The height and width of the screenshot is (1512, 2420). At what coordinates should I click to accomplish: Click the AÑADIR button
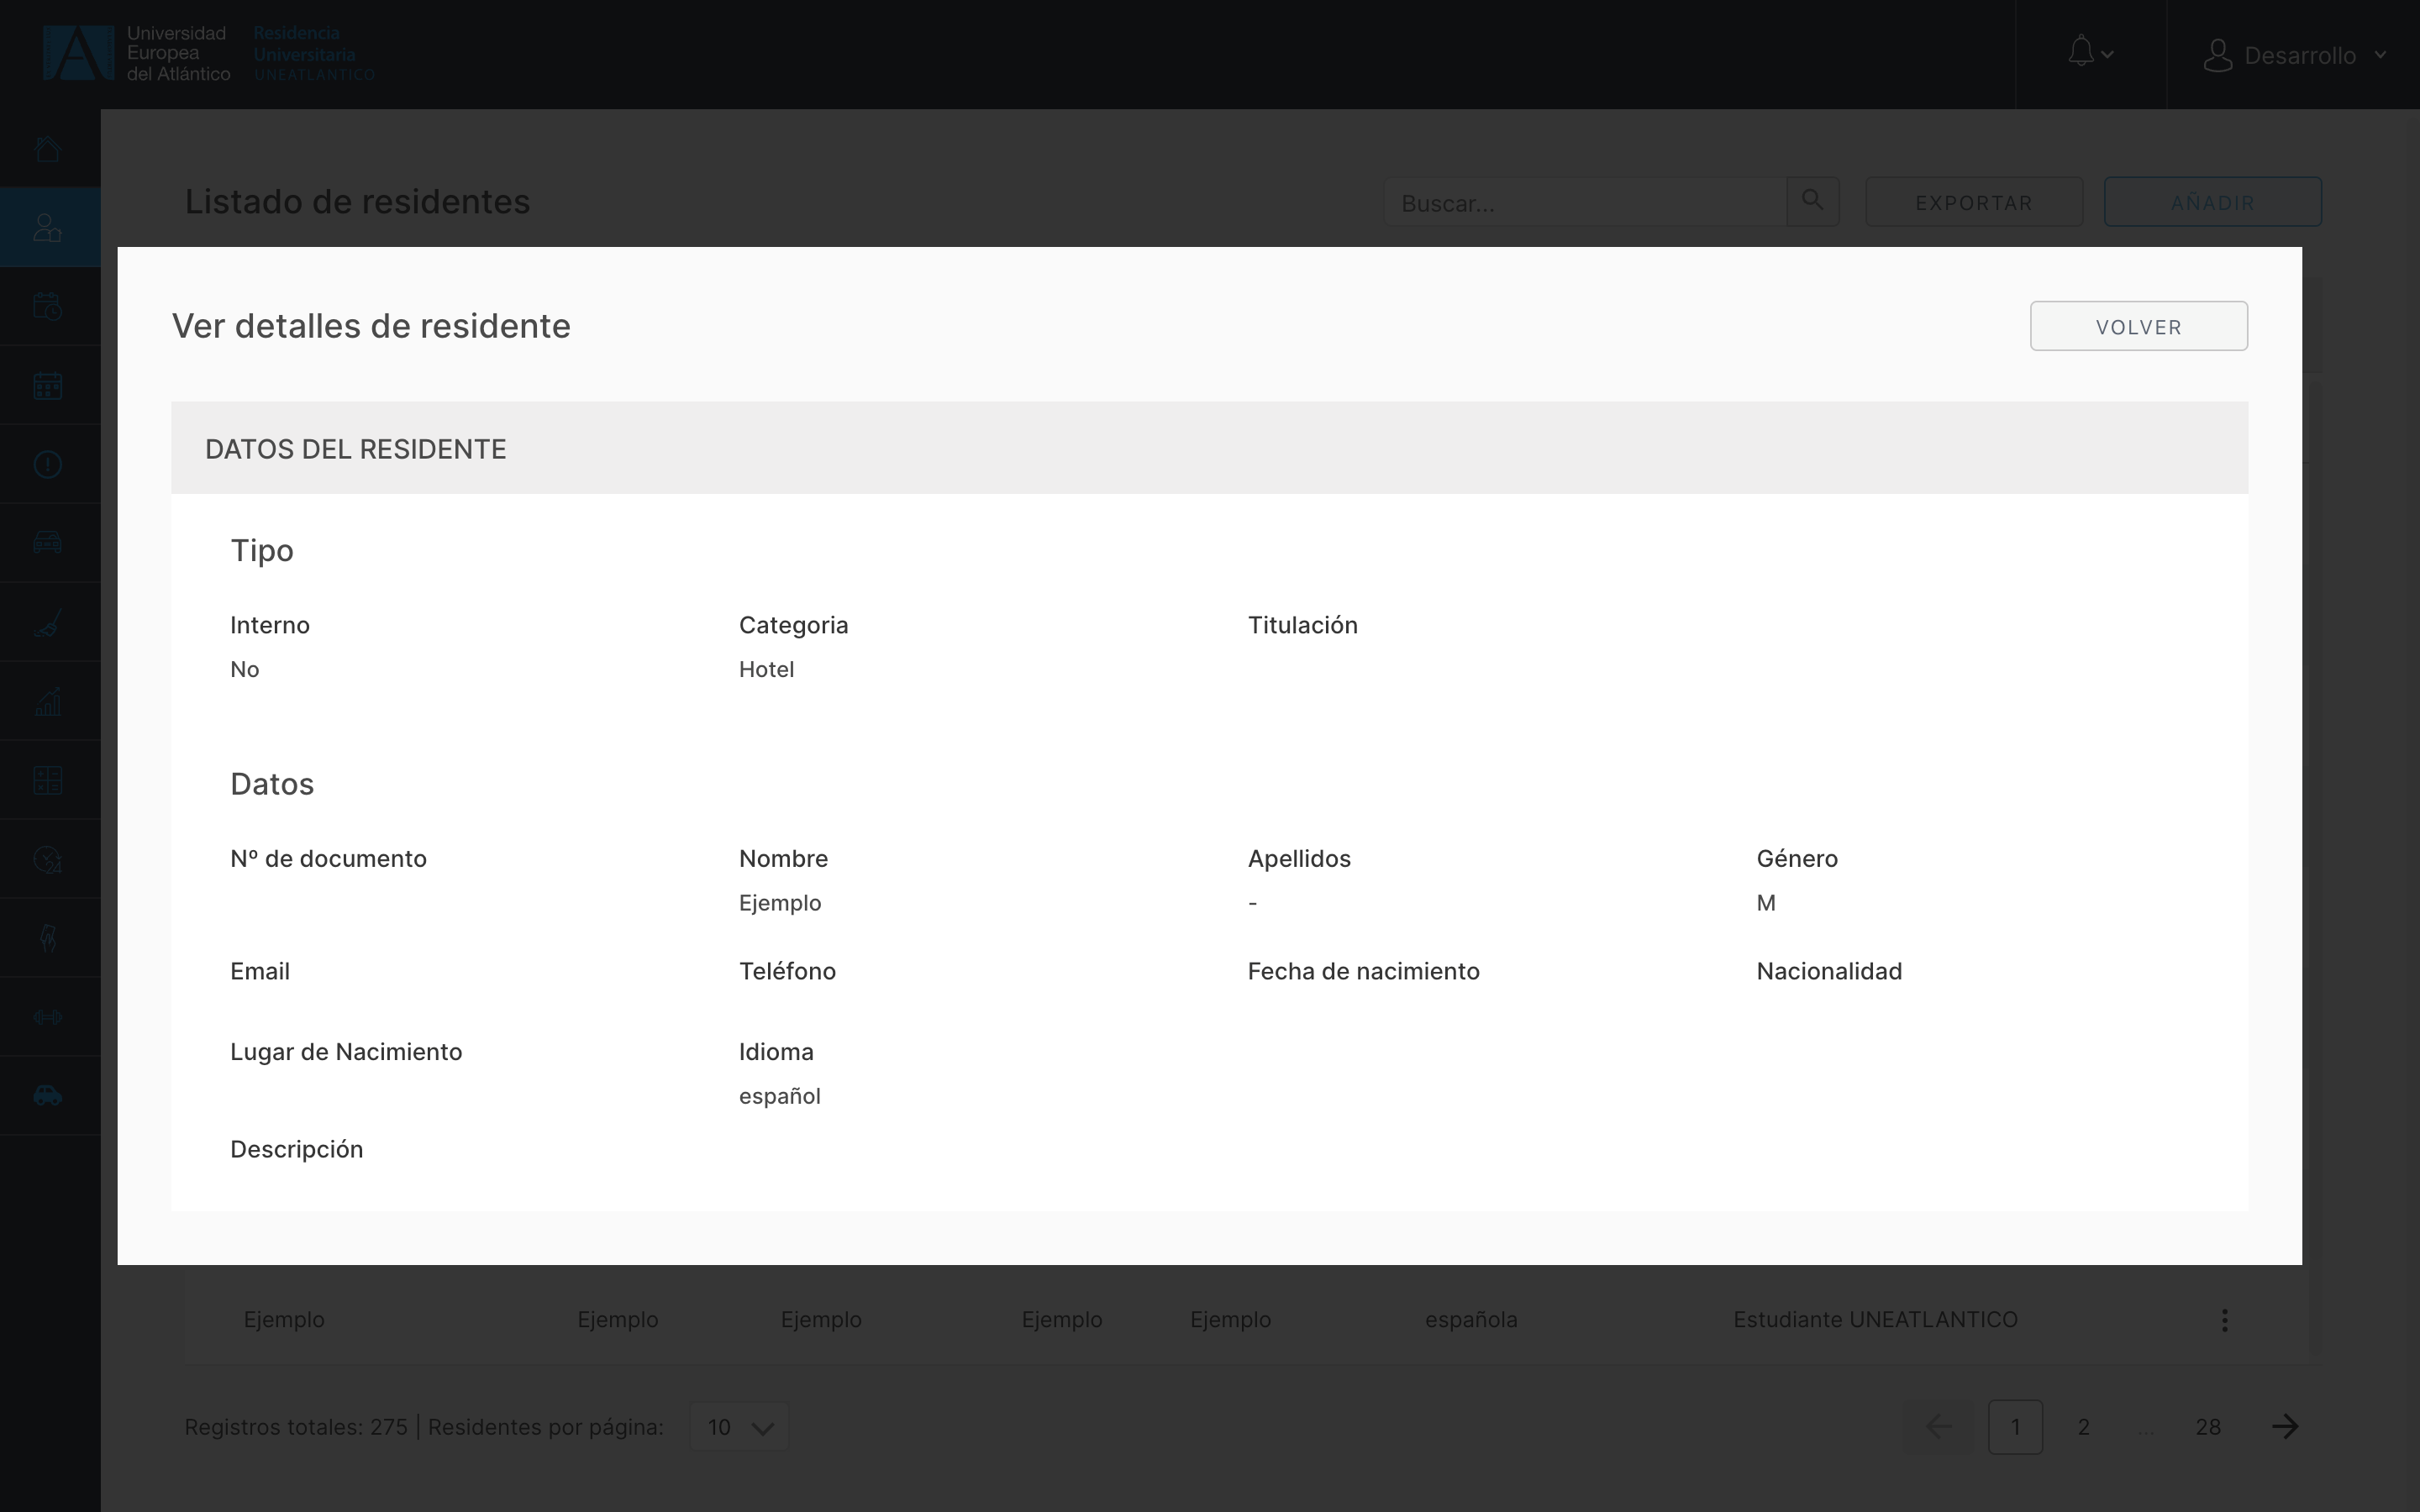[x=2212, y=202]
